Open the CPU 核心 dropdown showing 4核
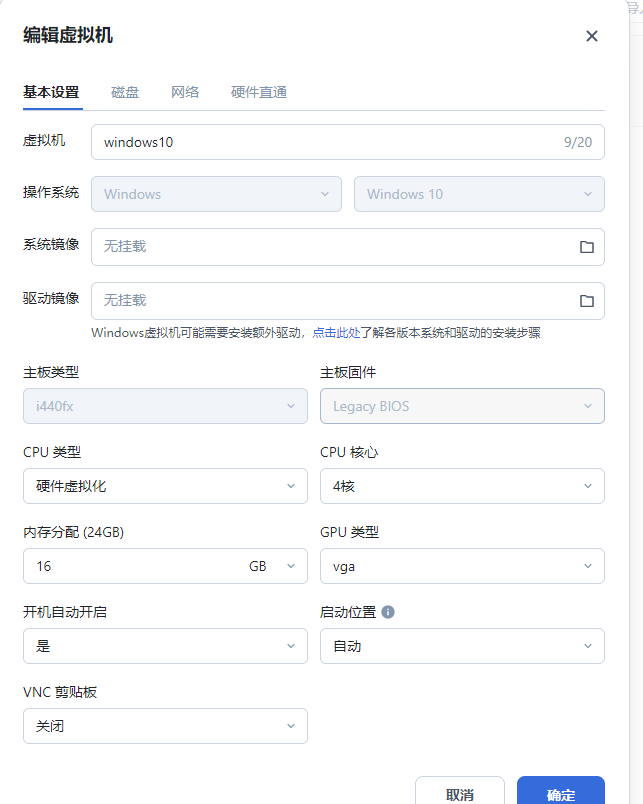The image size is (643, 804). click(x=462, y=486)
